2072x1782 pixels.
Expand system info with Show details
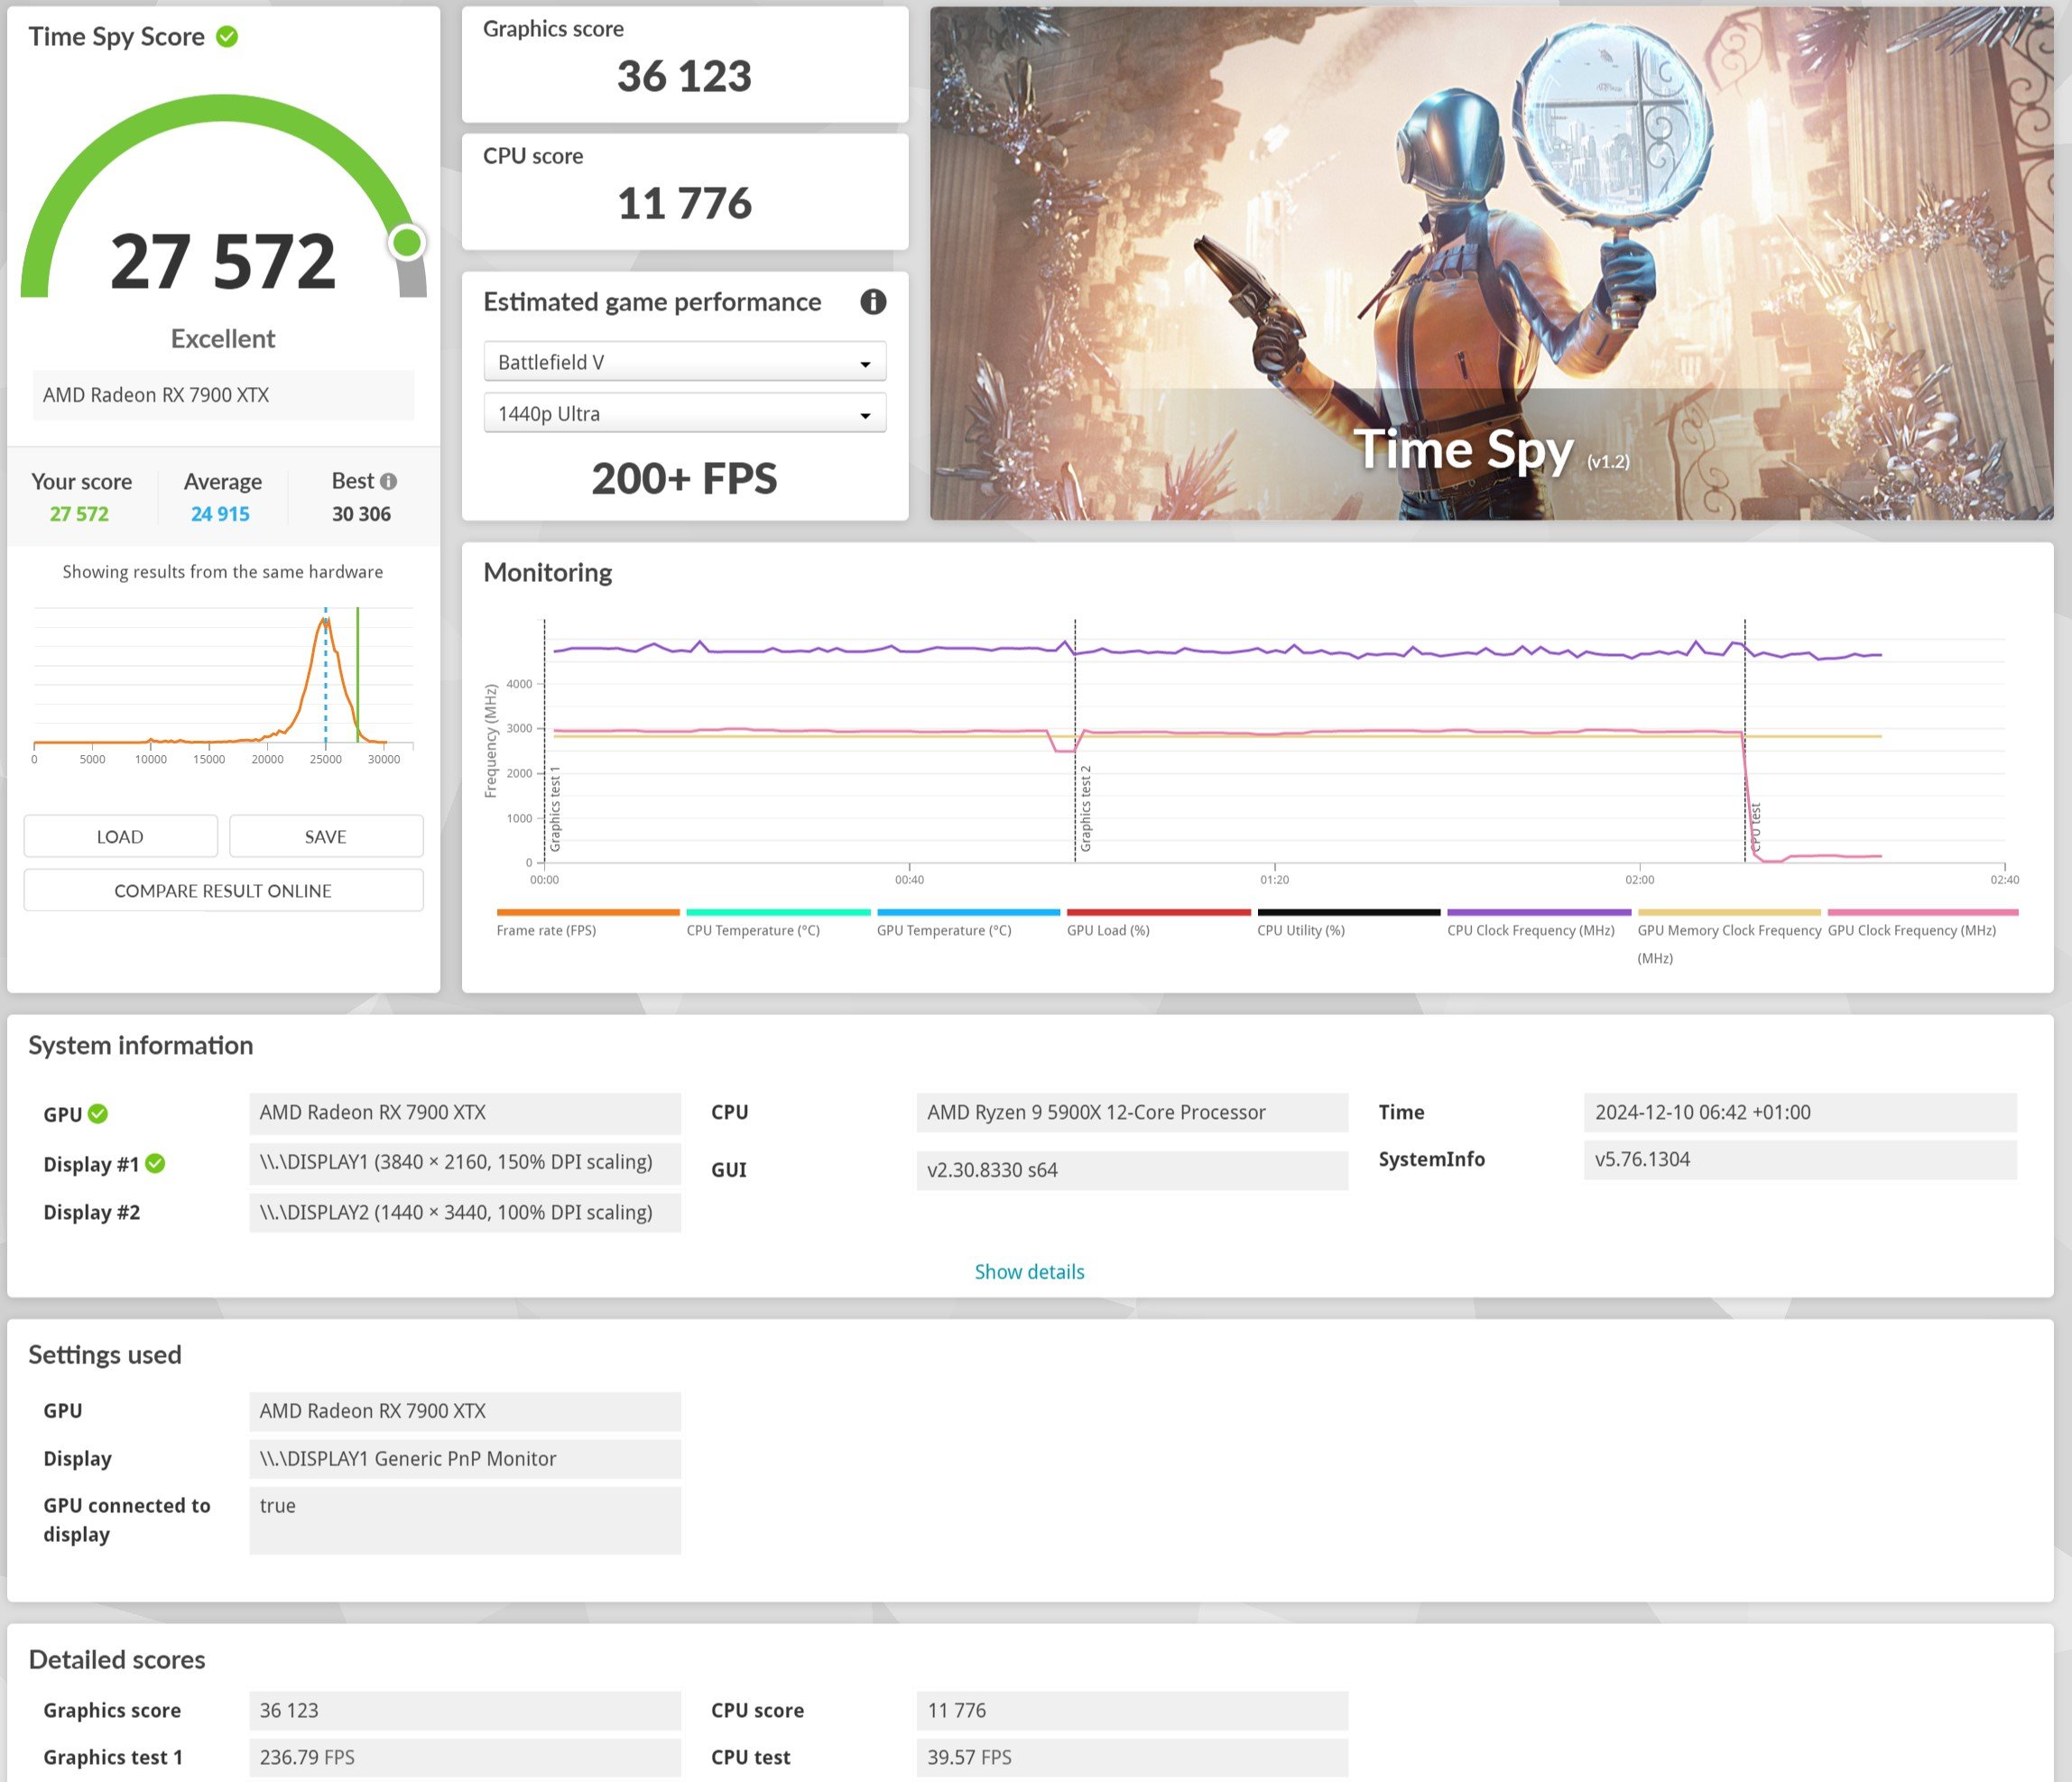[x=1029, y=1271]
